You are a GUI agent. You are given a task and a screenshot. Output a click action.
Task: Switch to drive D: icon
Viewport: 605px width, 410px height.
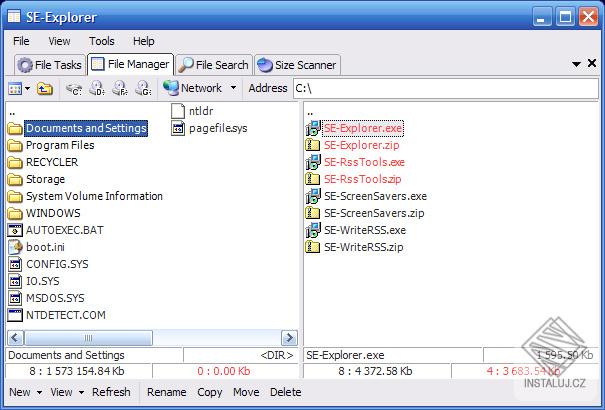point(97,89)
